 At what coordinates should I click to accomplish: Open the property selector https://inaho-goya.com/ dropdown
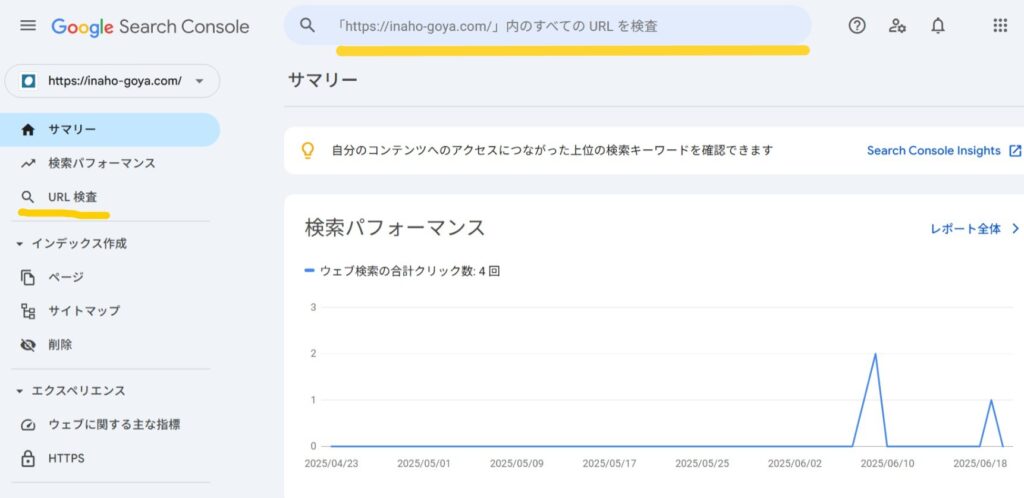[112, 81]
